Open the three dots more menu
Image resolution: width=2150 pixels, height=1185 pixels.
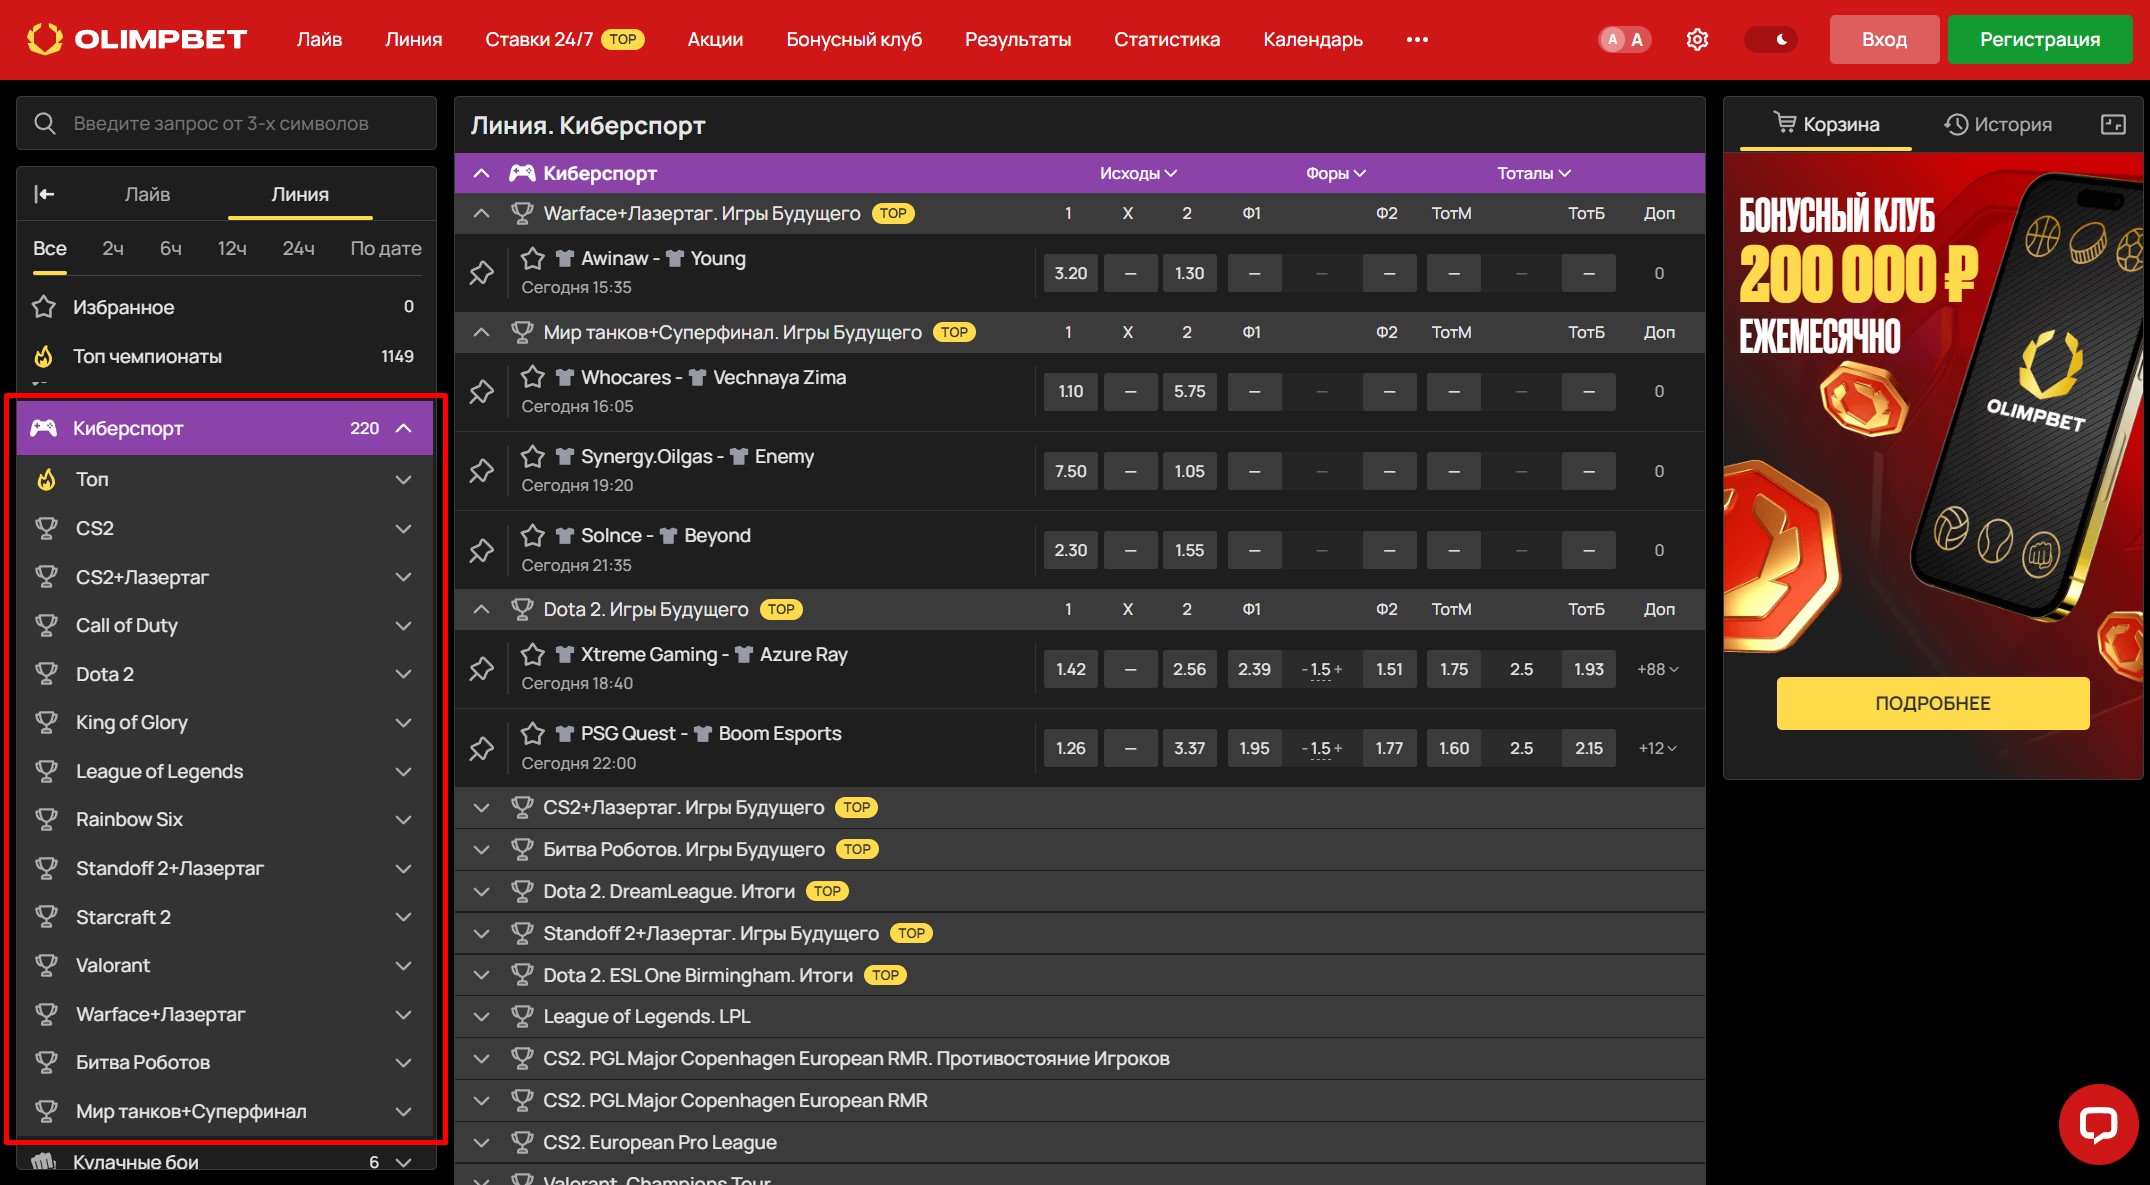click(x=1417, y=40)
